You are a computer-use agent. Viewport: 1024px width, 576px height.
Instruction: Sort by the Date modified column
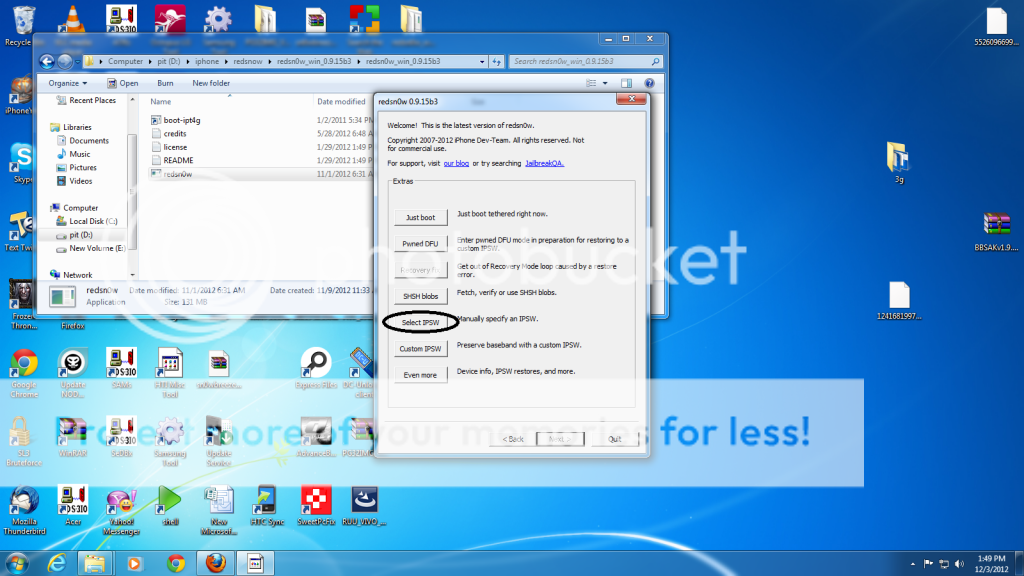pyautogui.click(x=342, y=101)
